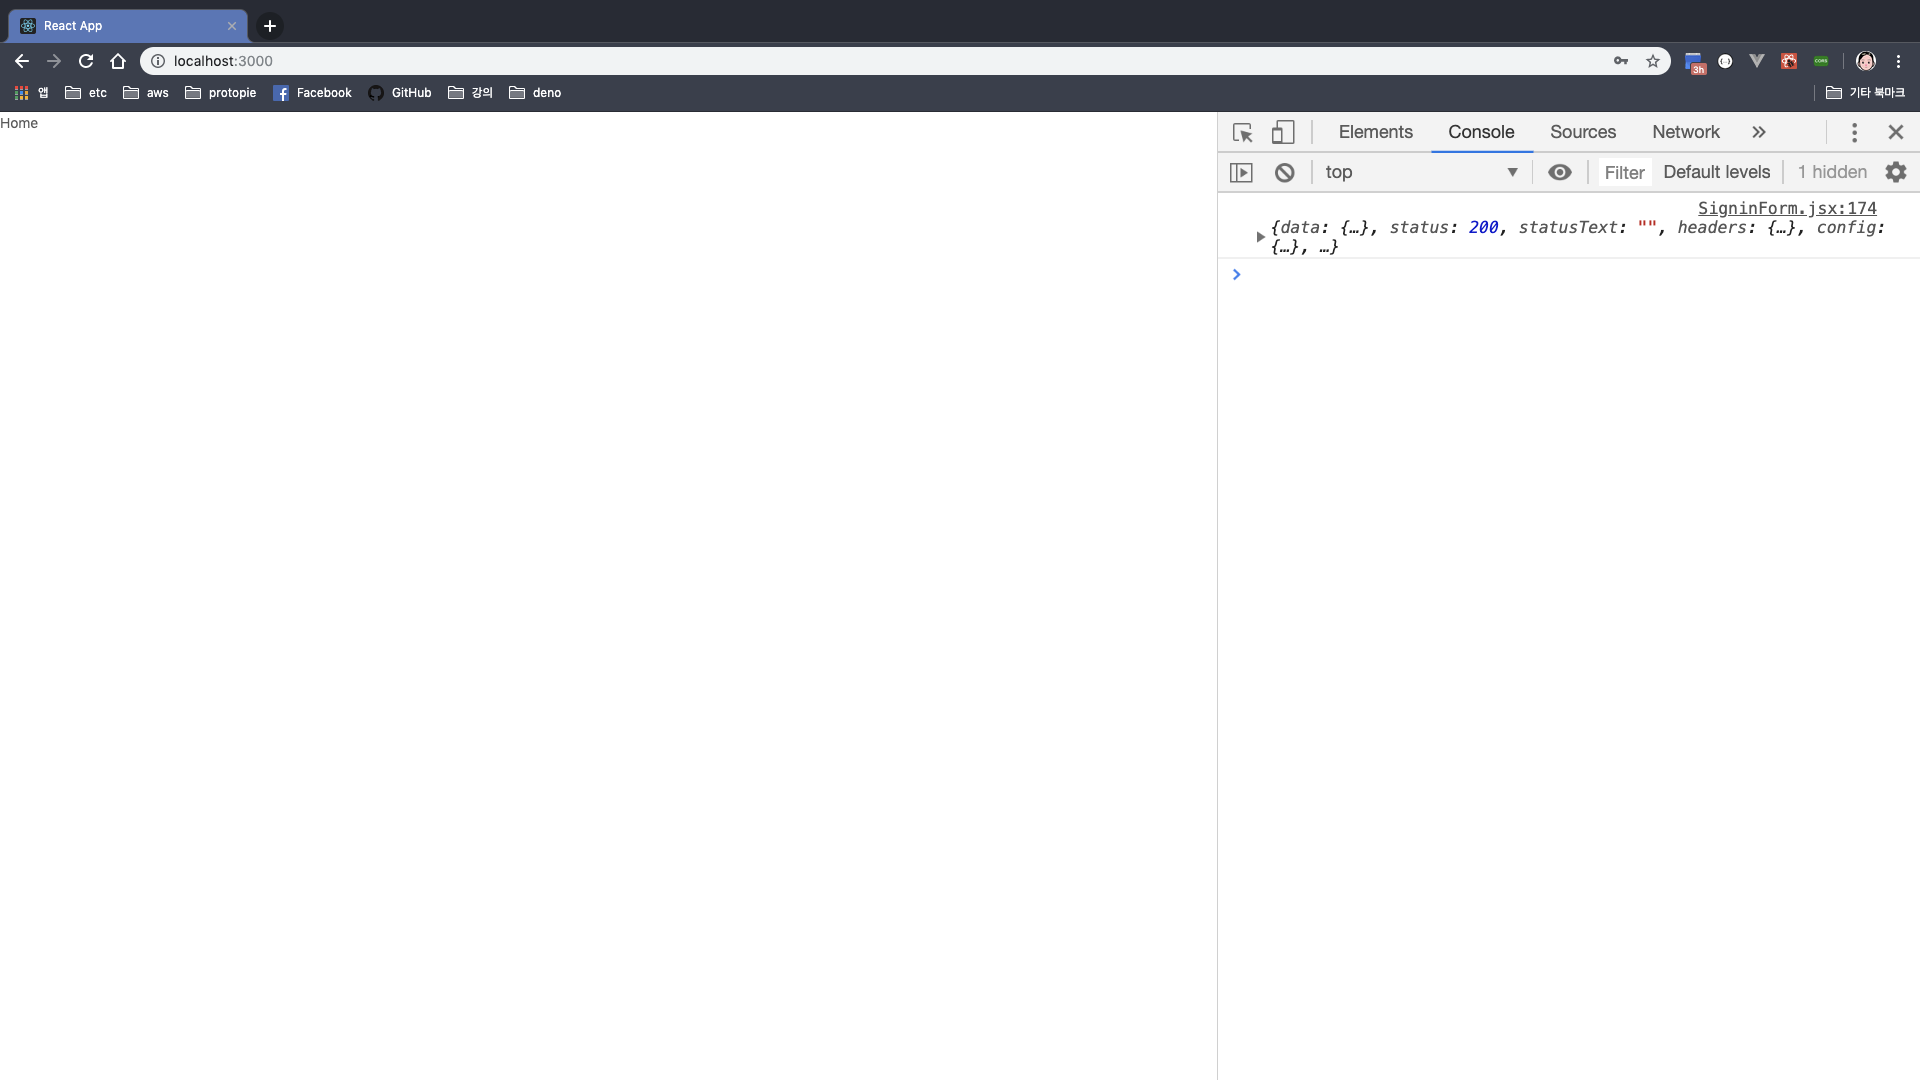The height and width of the screenshot is (1080, 1920).
Task: Switch to the Elements tab
Action: pos(1375,132)
